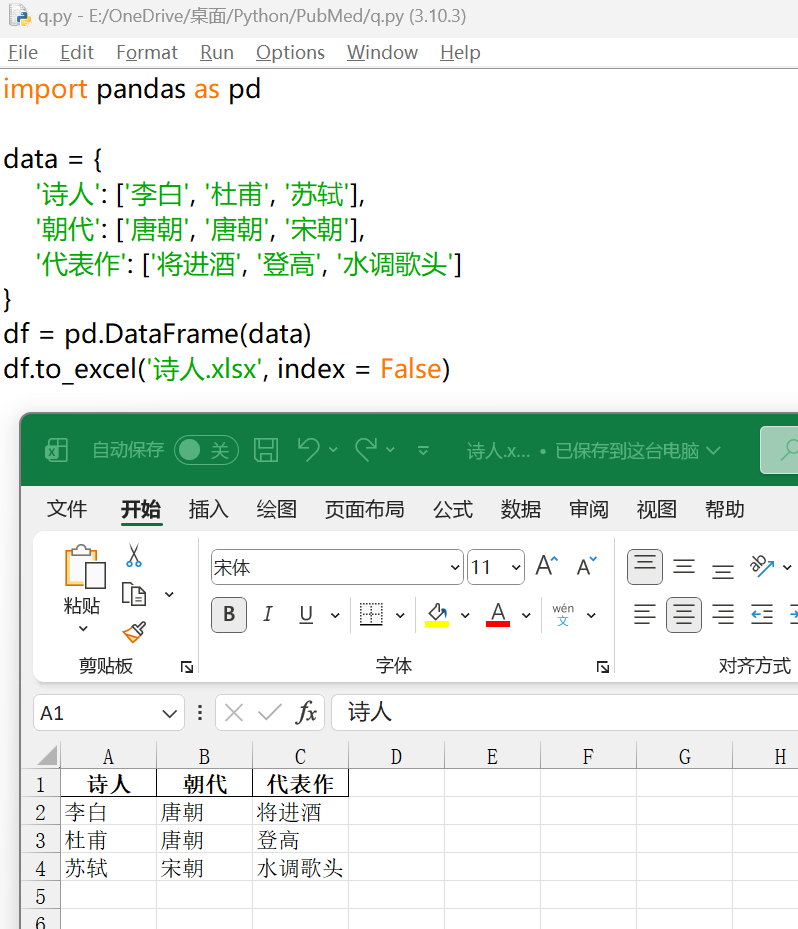Click Increase Font Size icon

point(547,566)
